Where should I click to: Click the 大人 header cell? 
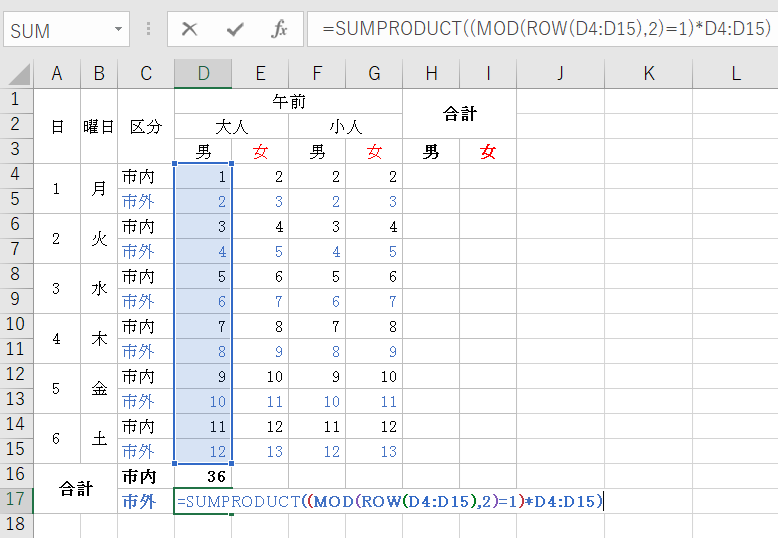tap(231, 126)
